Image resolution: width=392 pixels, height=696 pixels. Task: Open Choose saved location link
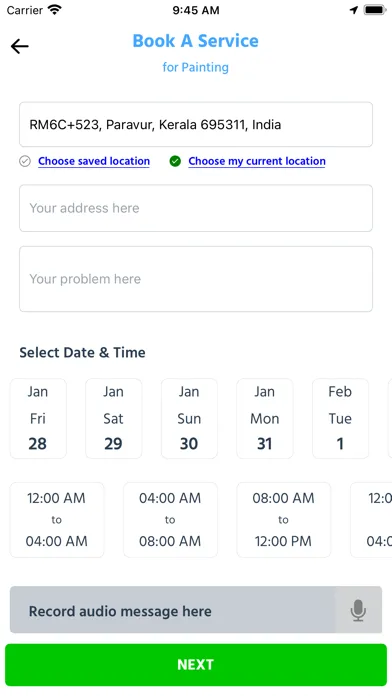coord(94,161)
